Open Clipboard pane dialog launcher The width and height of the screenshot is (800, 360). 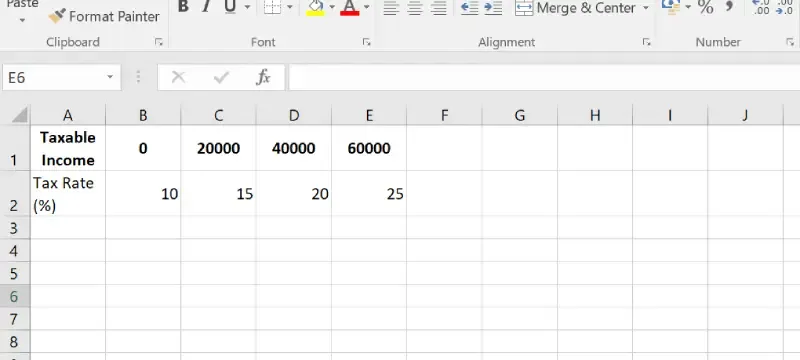tap(159, 42)
